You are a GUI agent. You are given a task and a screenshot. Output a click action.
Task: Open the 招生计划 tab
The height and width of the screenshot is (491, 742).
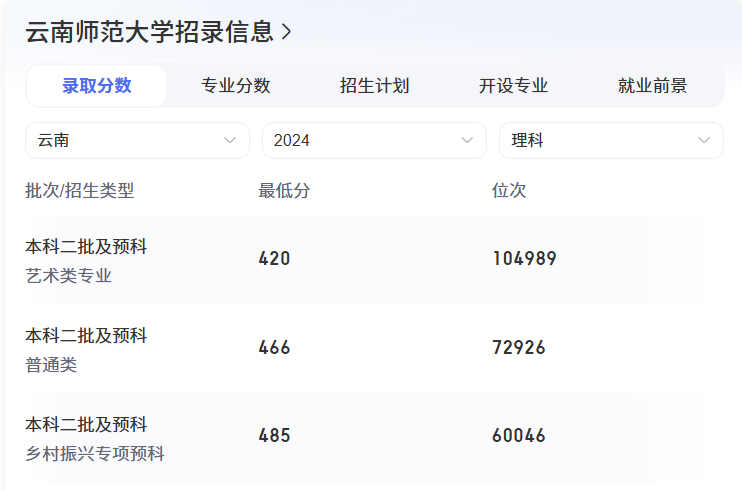point(374,86)
